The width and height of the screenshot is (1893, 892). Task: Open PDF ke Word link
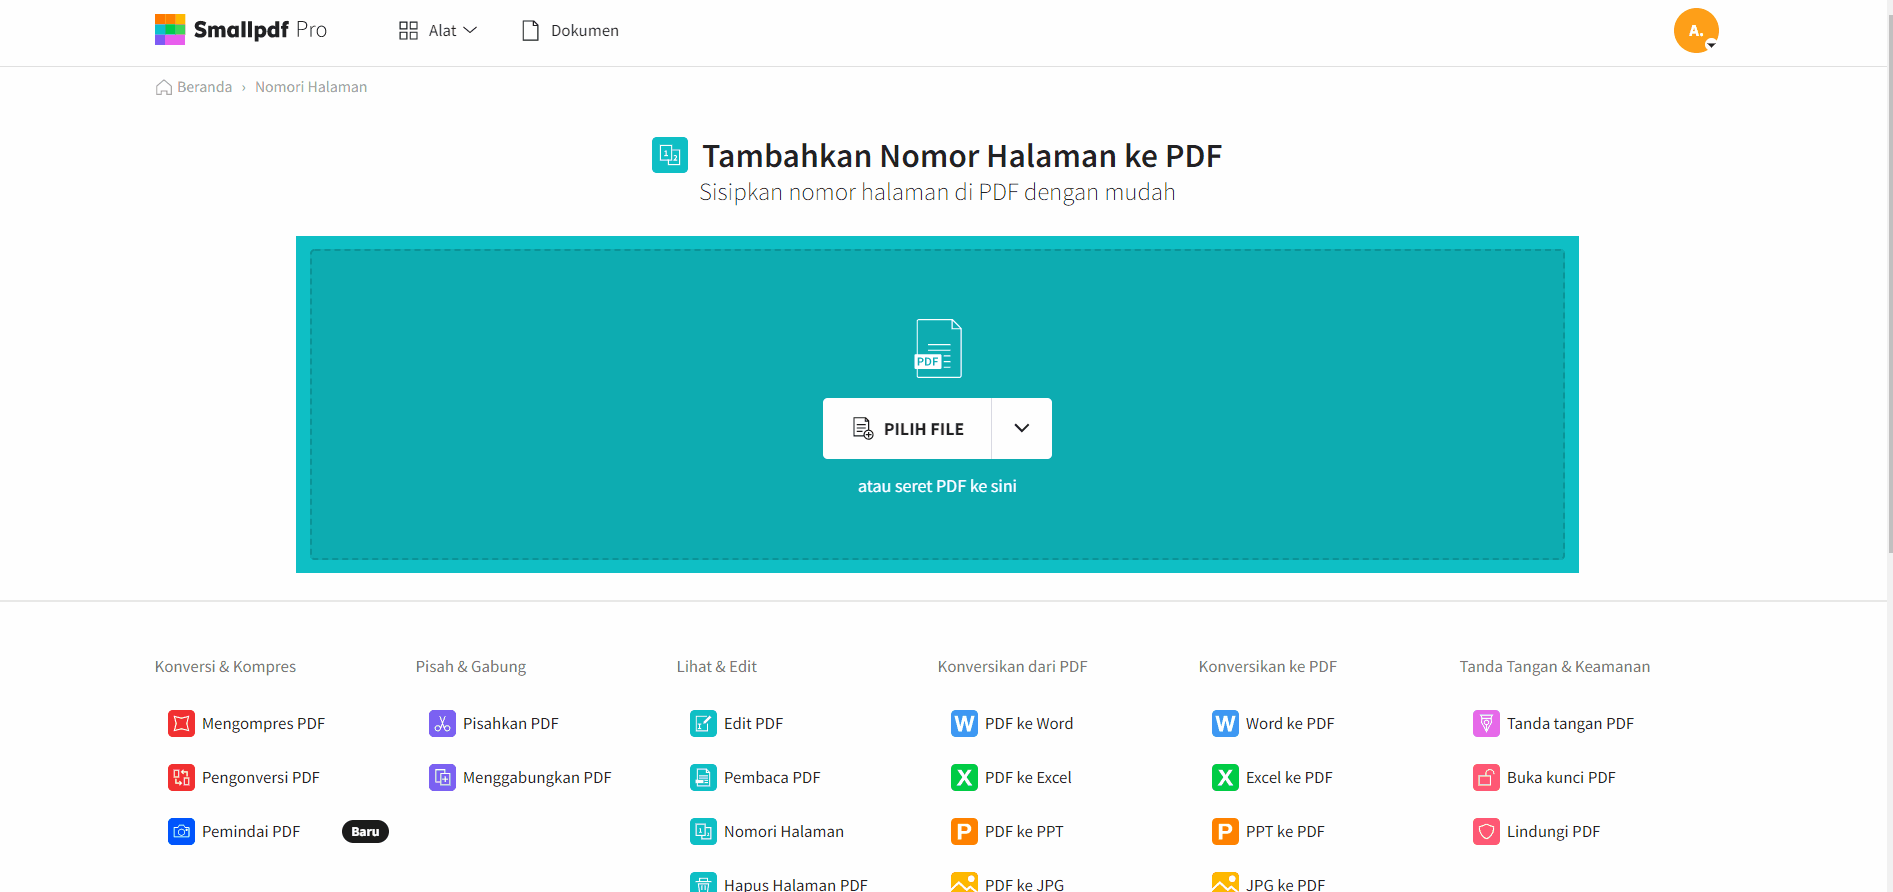click(x=1029, y=723)
